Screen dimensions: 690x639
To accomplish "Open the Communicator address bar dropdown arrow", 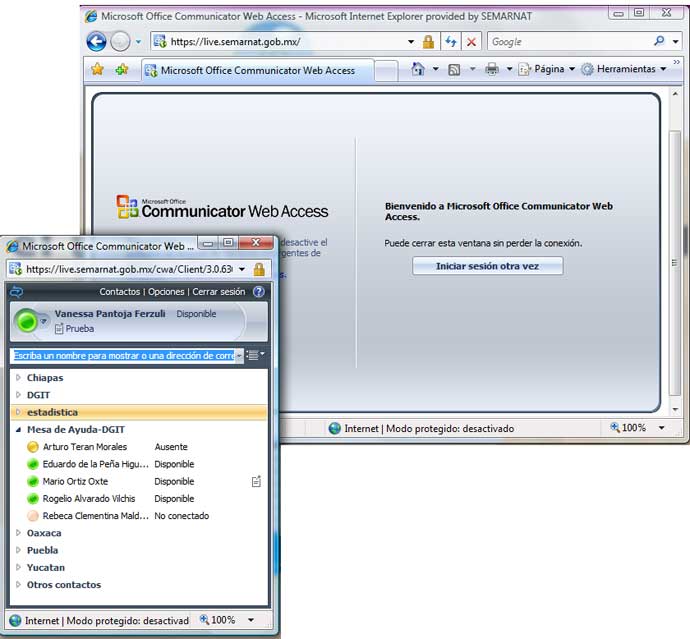I will pos(242,269).
